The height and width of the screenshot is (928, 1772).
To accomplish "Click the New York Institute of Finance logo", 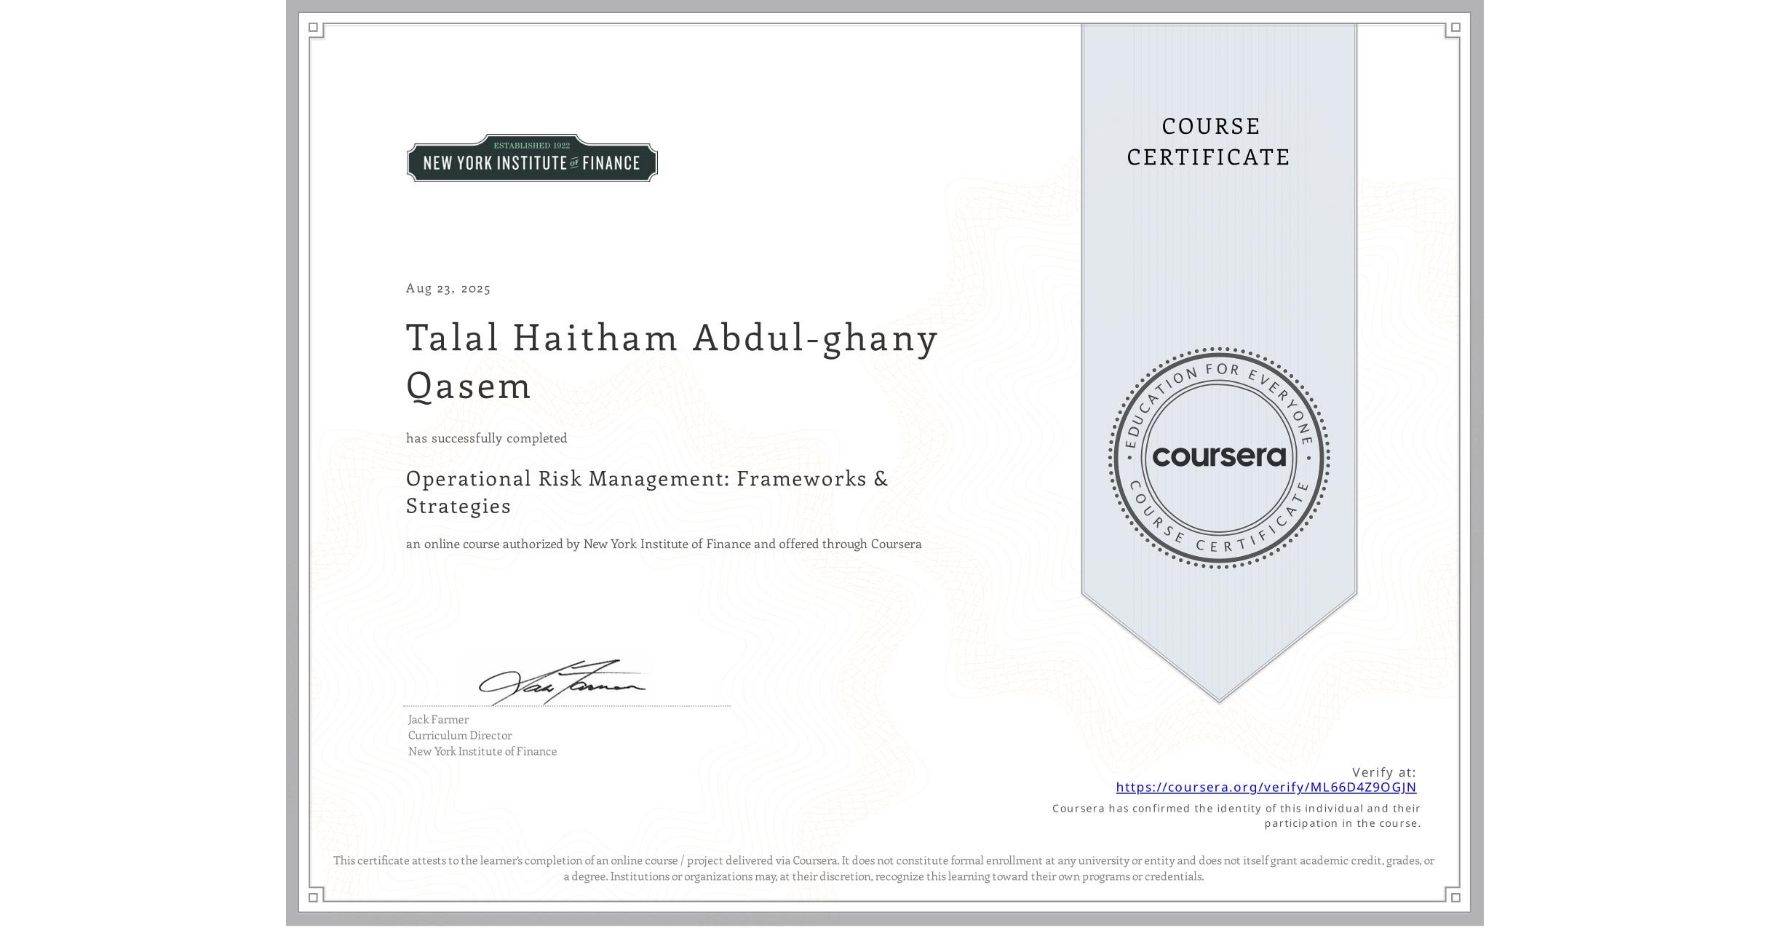I will 532,158.
